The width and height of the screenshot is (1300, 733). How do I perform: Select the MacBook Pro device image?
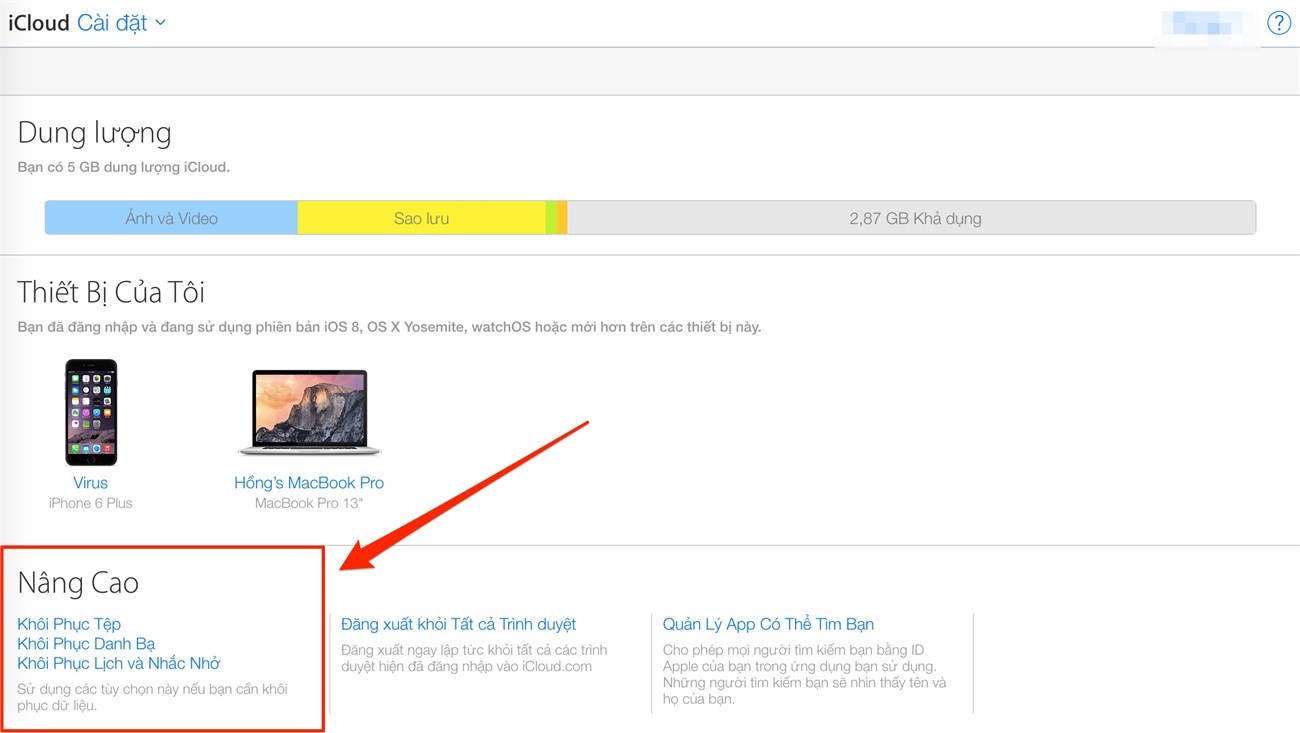tap(309, 413)
